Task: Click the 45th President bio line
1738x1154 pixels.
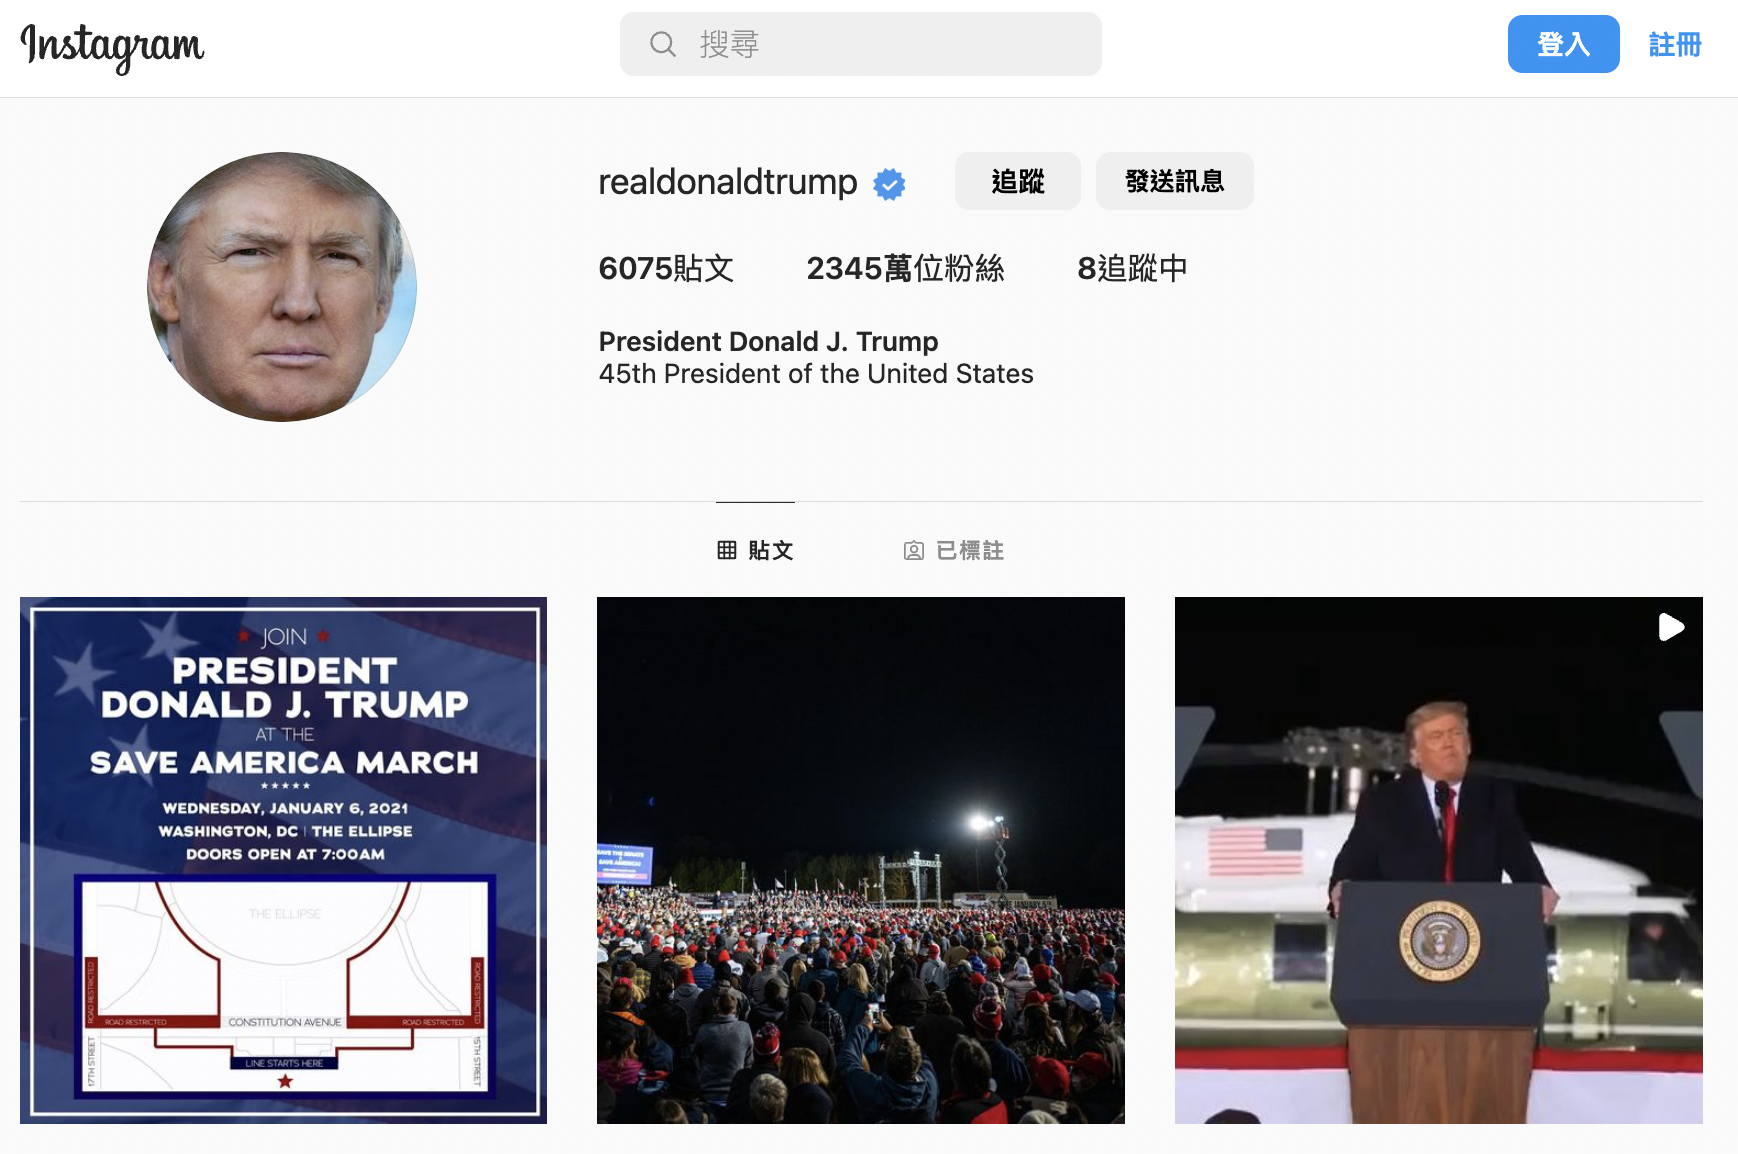Action: [816, 374]
